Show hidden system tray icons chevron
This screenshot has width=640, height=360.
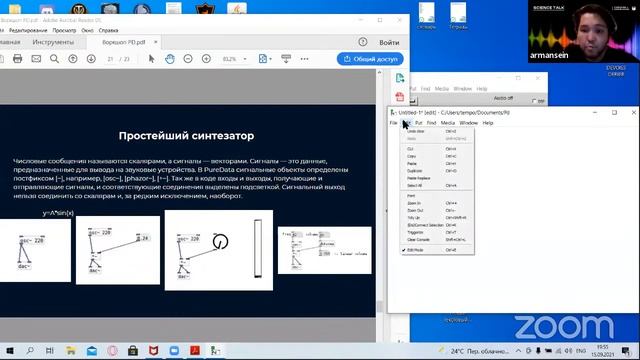[x=518, y=351]
